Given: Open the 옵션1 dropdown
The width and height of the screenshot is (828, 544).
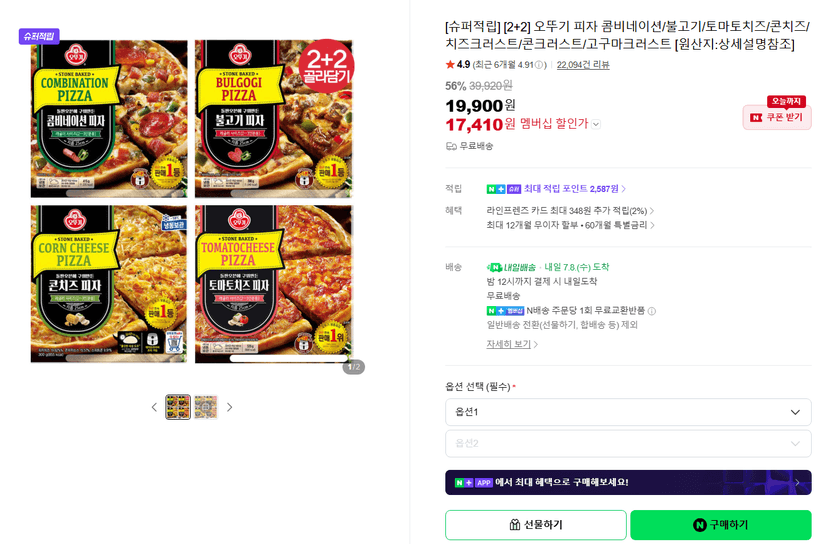Looking at the screenshot, I should pyautogui.click(x=628, y=412).
